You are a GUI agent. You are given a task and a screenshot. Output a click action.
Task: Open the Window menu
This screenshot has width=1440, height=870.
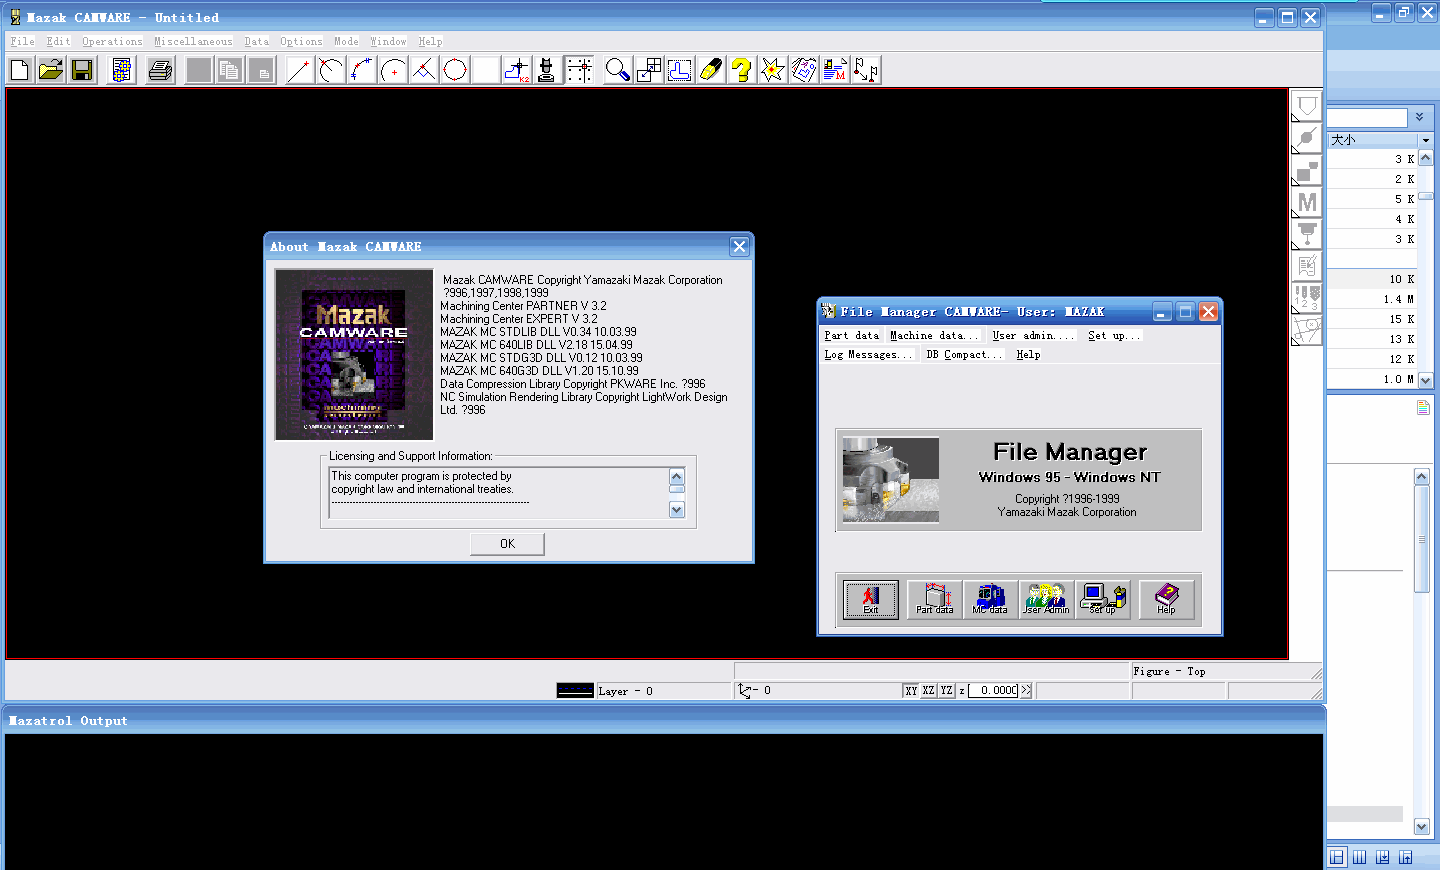coord(388,42)
